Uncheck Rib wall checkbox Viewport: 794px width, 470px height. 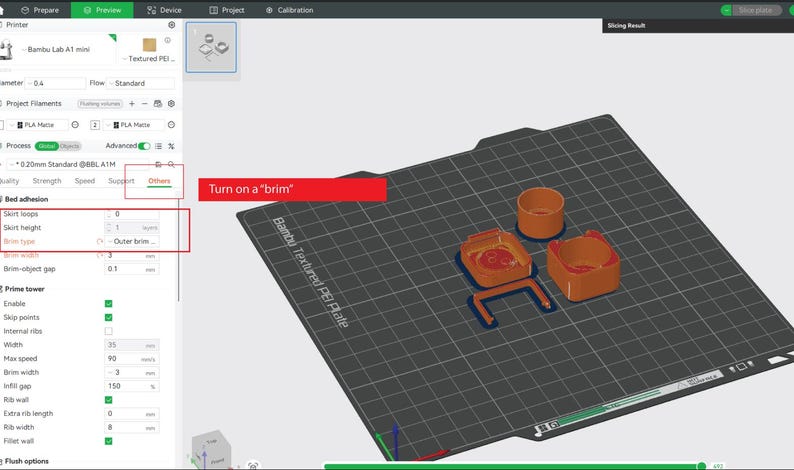click(x=108, y=400)
